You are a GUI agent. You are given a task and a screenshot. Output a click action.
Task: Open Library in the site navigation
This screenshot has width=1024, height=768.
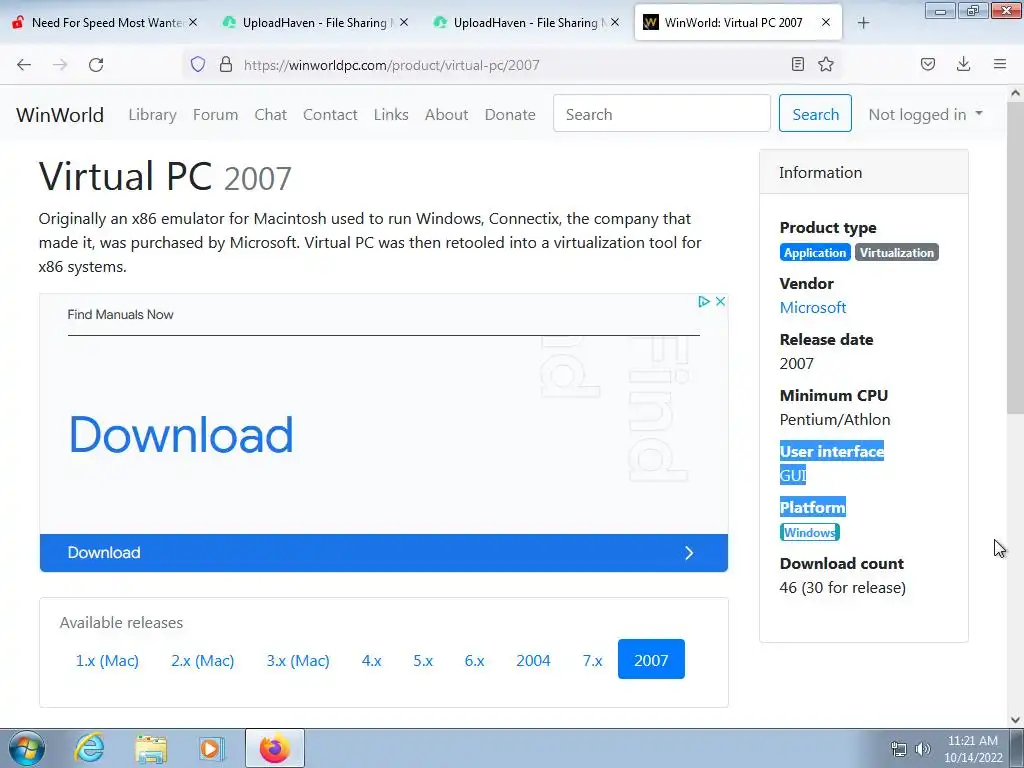tap(152, 114)
